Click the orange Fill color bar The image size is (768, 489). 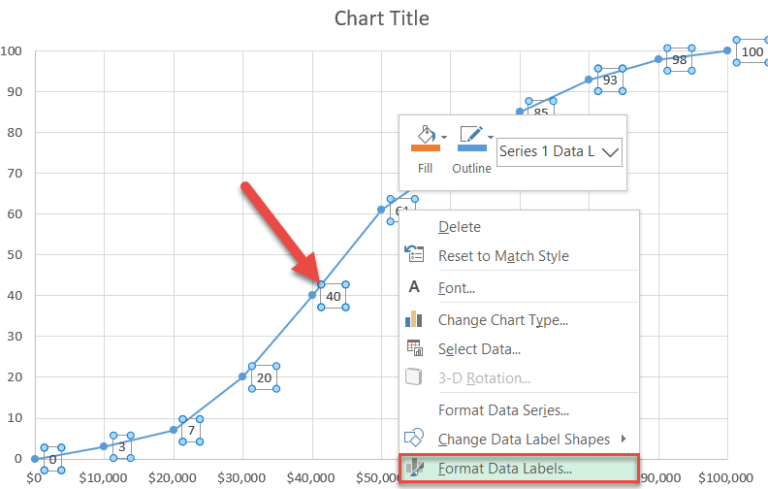click(x=426, y=148)
